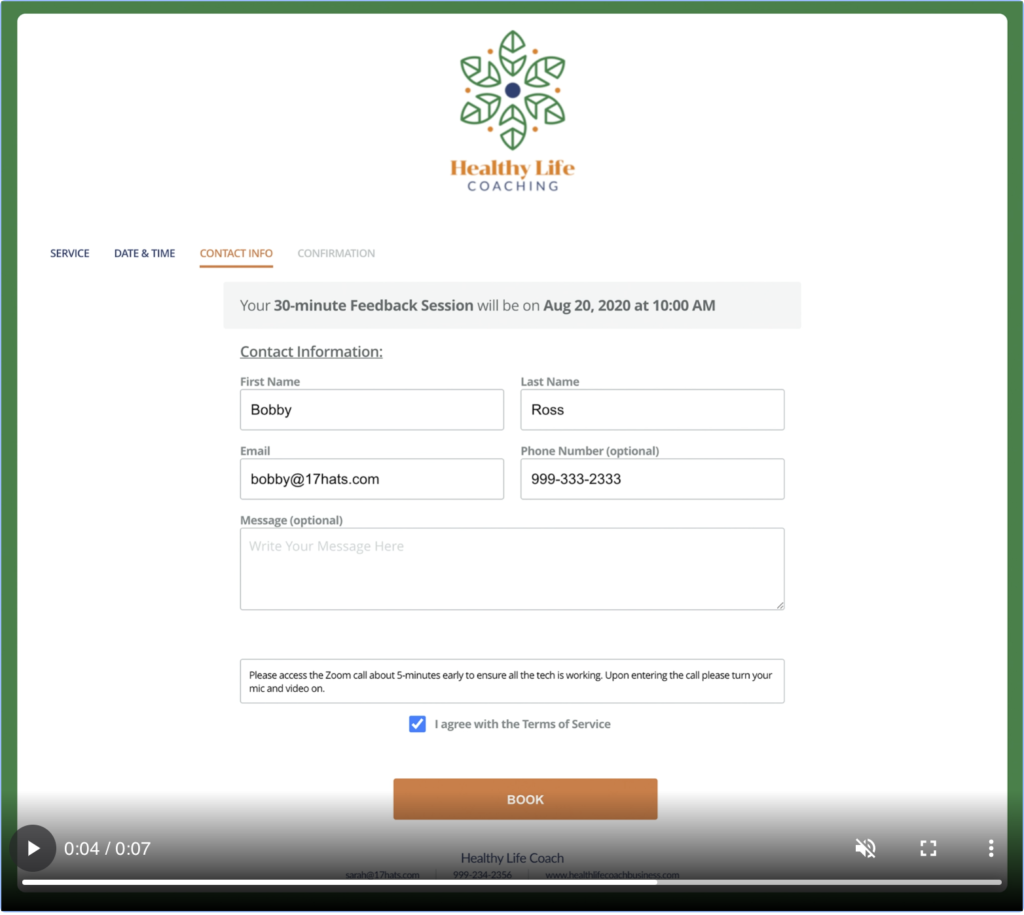Click the Healthy Life Coaching logo
The height and width of the screenshot is (915, 1024).
click(512, 110)
